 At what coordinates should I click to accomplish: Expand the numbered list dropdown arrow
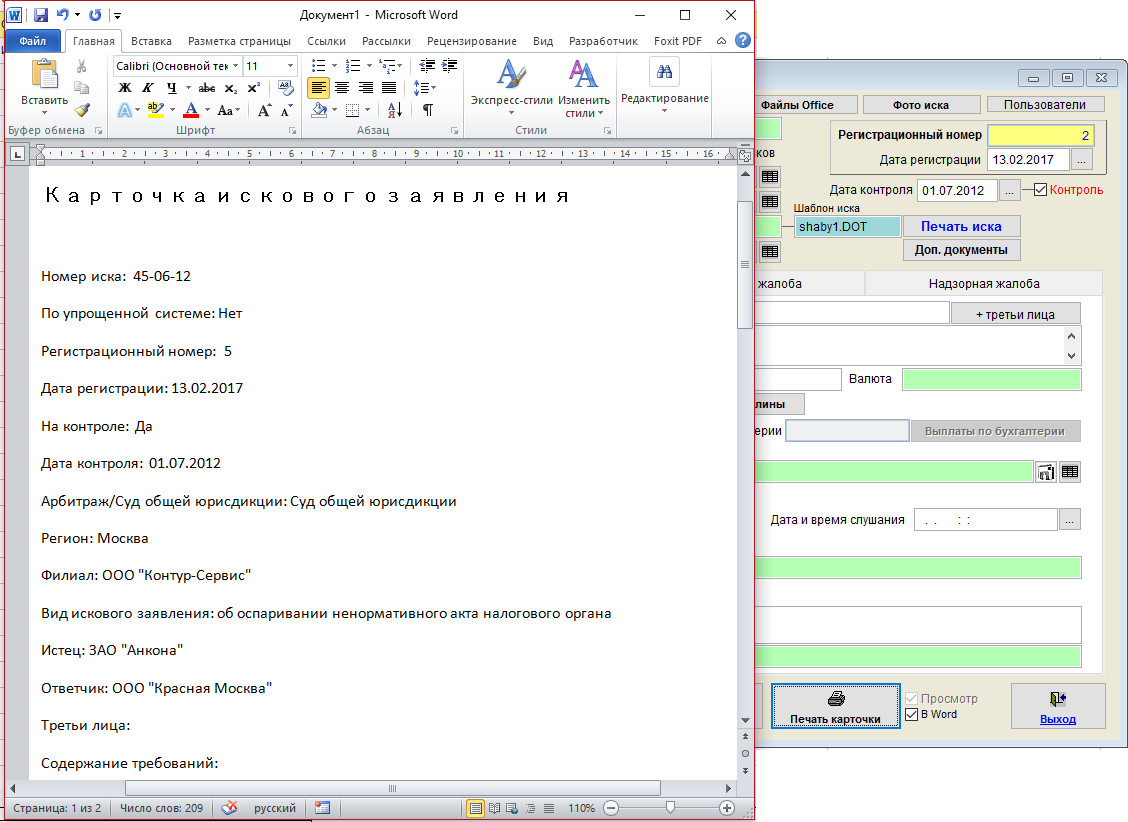pyautogui.click(x=370, y=65)
